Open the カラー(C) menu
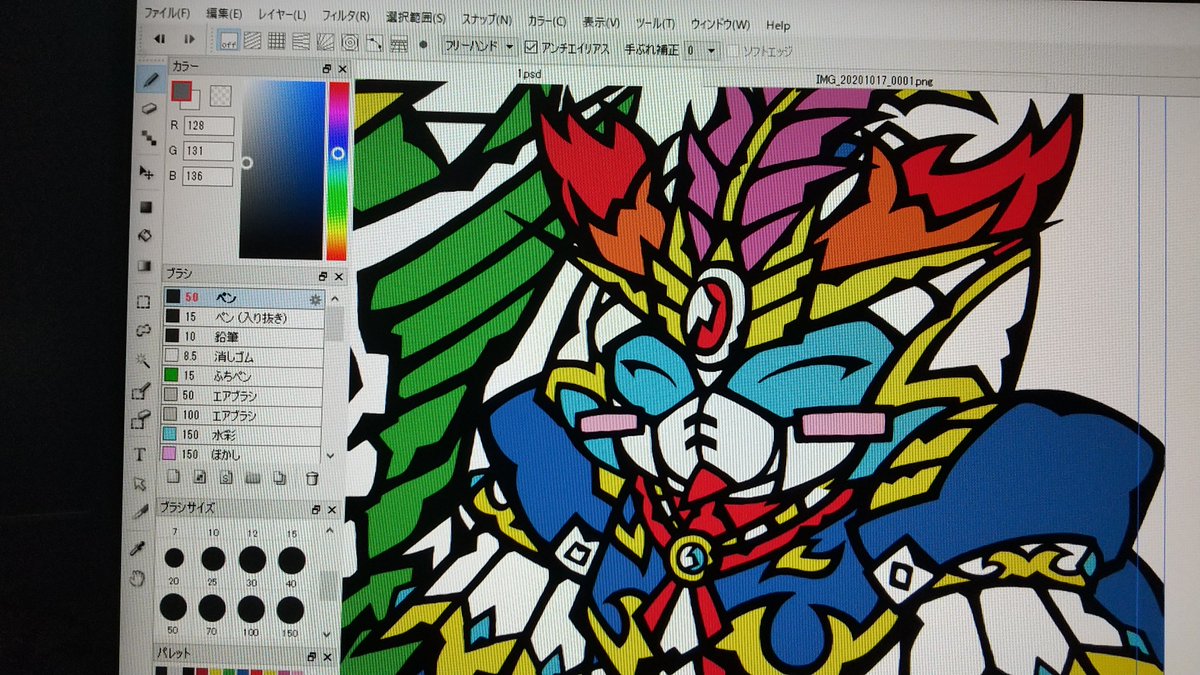The image size is (1200, 675). click(x=548, y=20)
